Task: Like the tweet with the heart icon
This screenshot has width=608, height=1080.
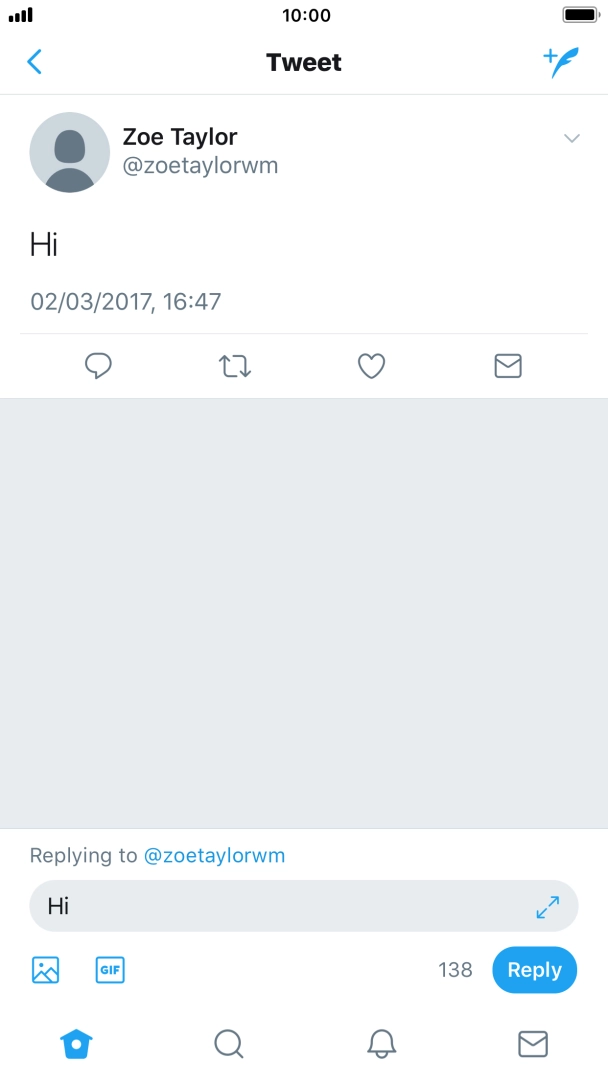Action: (x=371, y=366)
